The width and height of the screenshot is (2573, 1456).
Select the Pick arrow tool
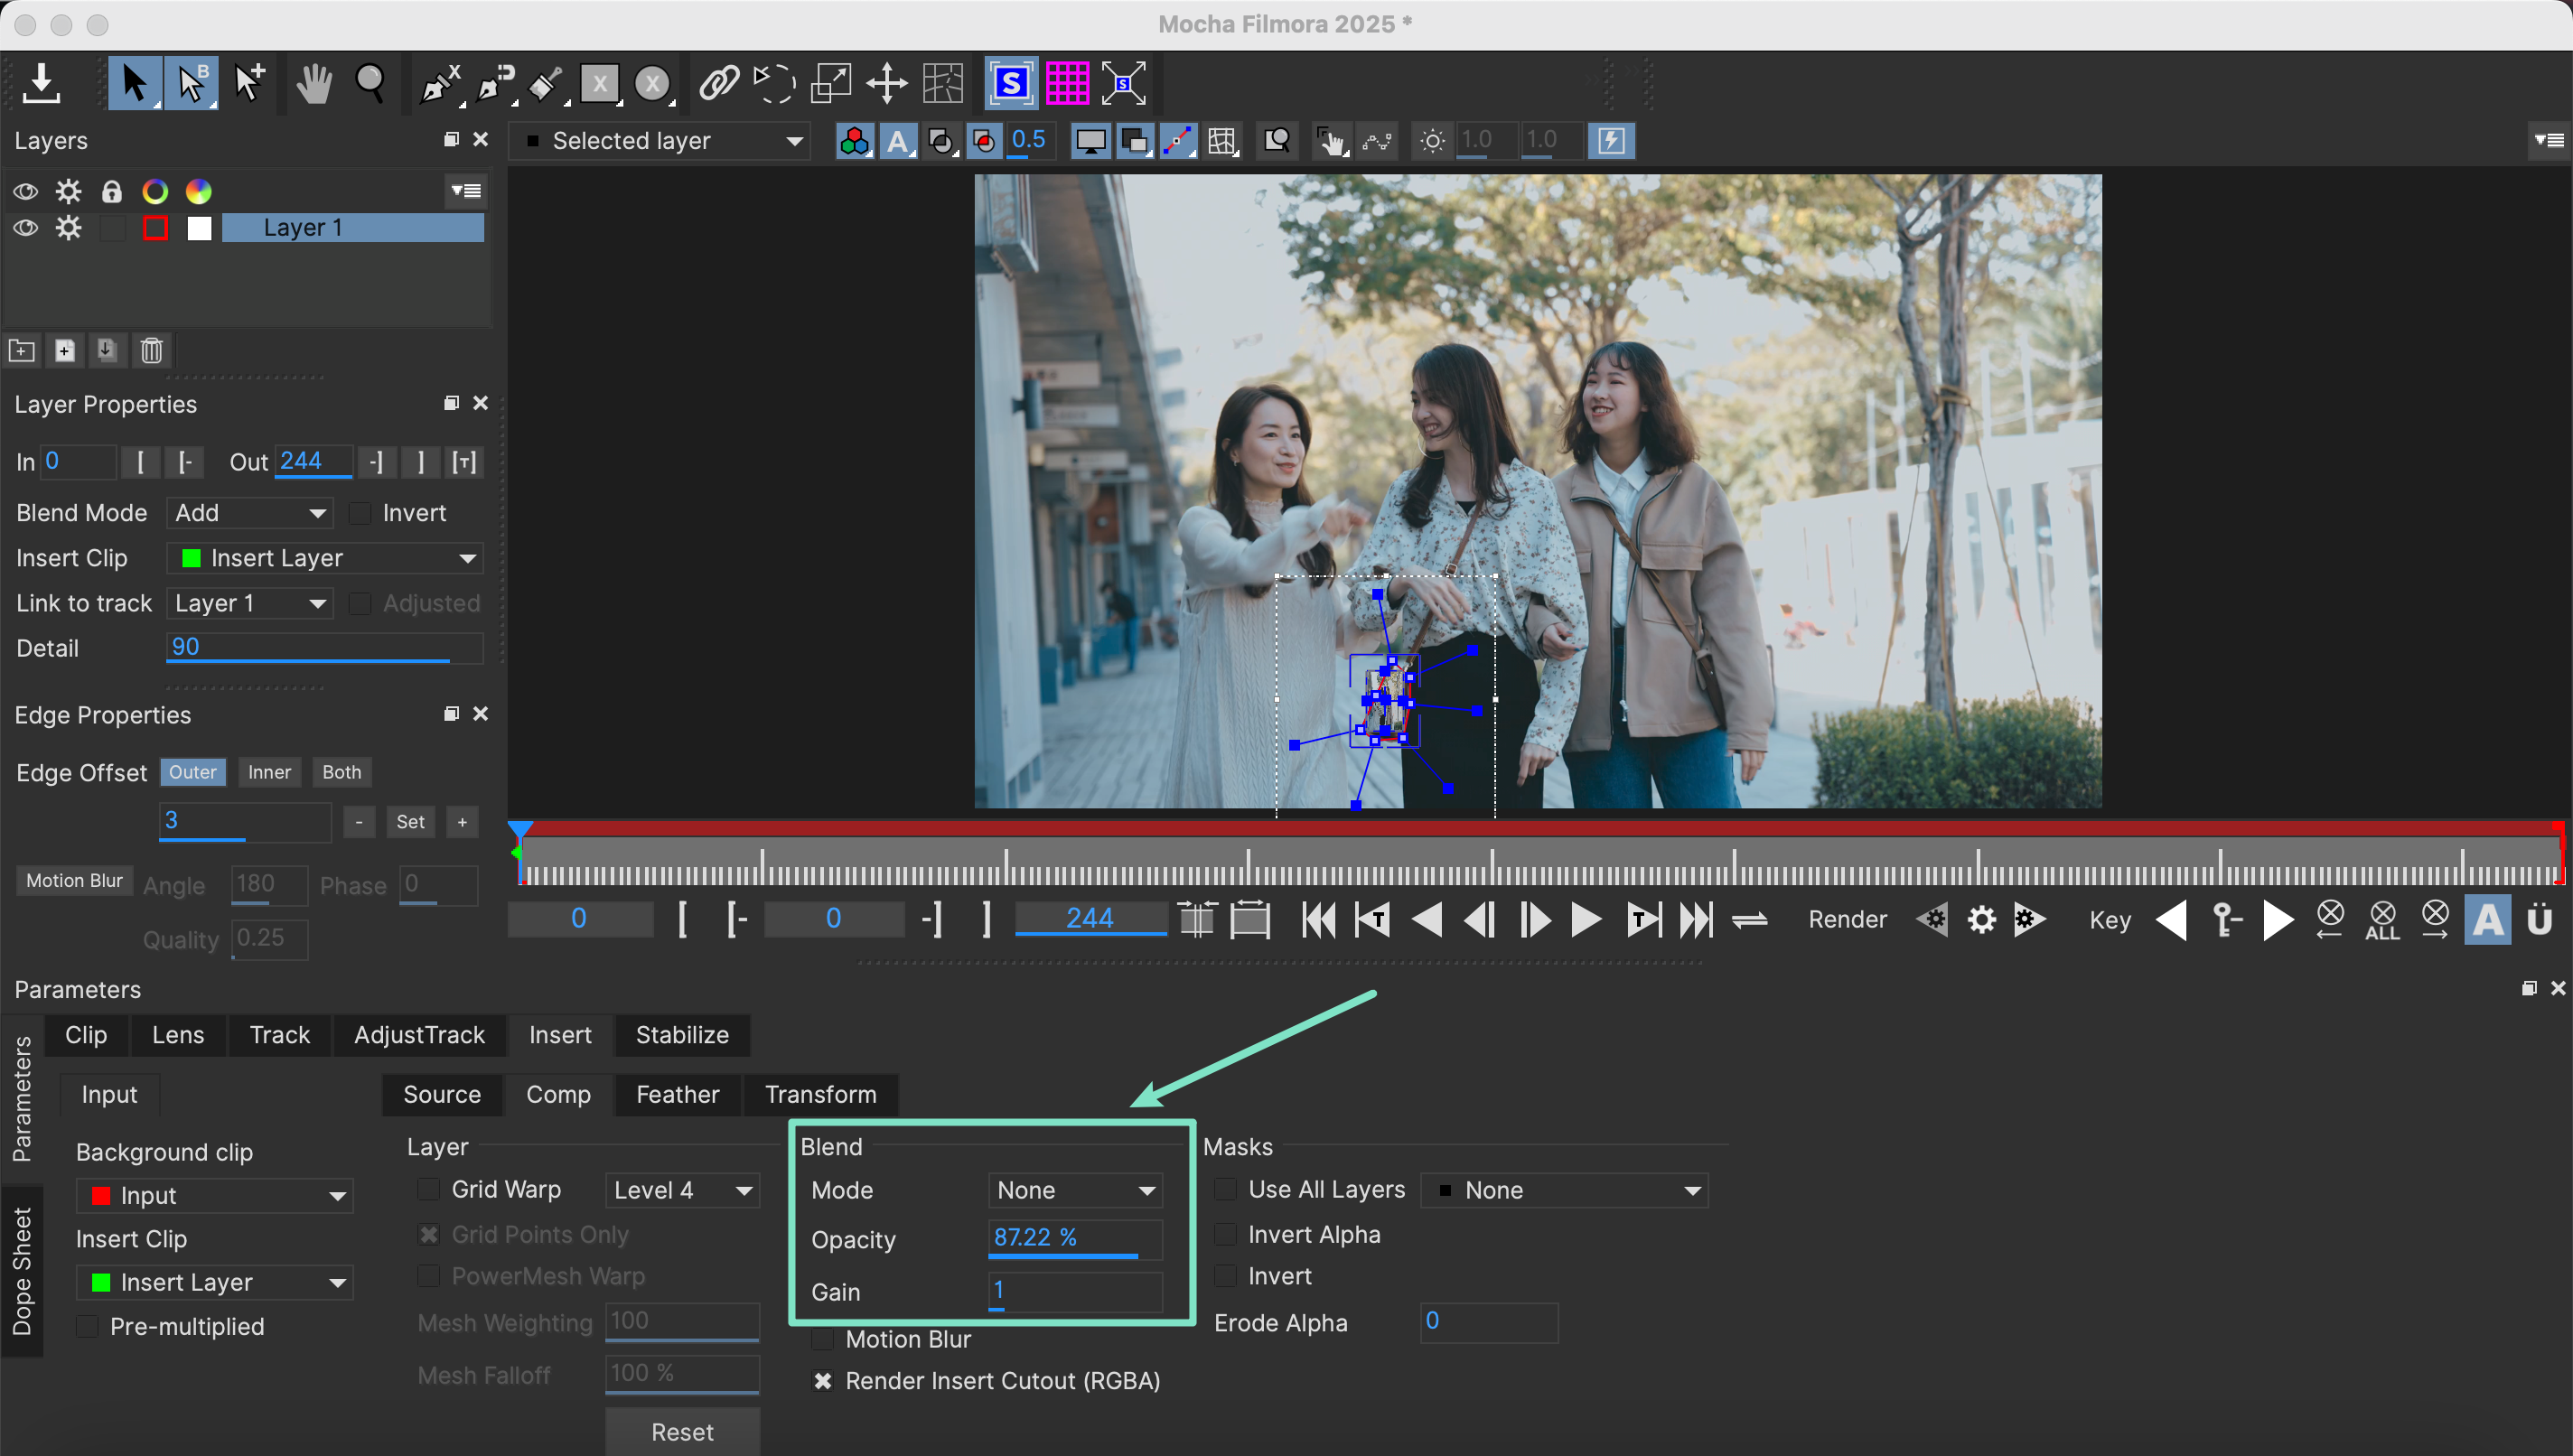click(133, 83)
